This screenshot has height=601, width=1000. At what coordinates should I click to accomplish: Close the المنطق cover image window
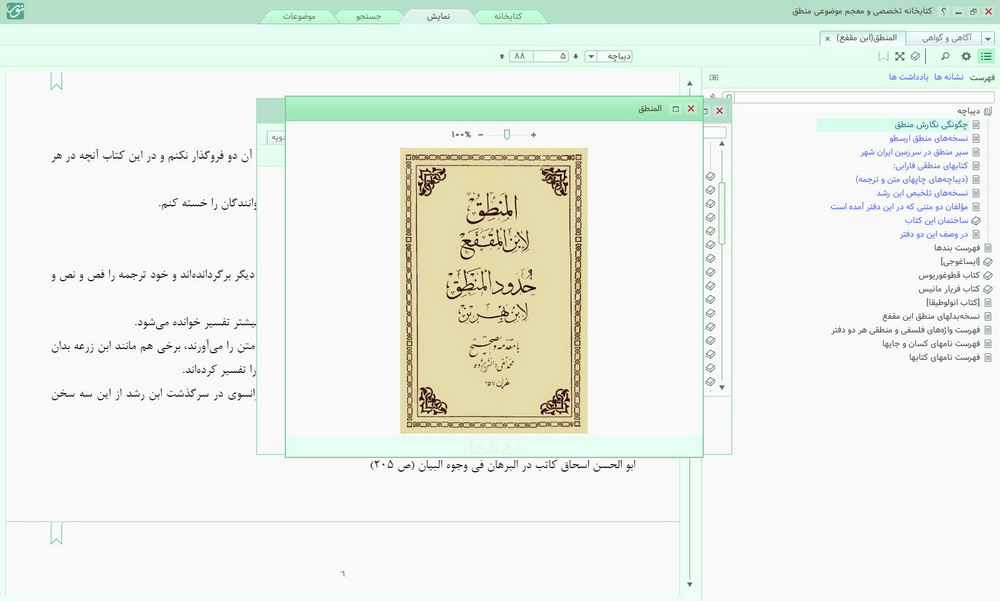coord(691,109)
